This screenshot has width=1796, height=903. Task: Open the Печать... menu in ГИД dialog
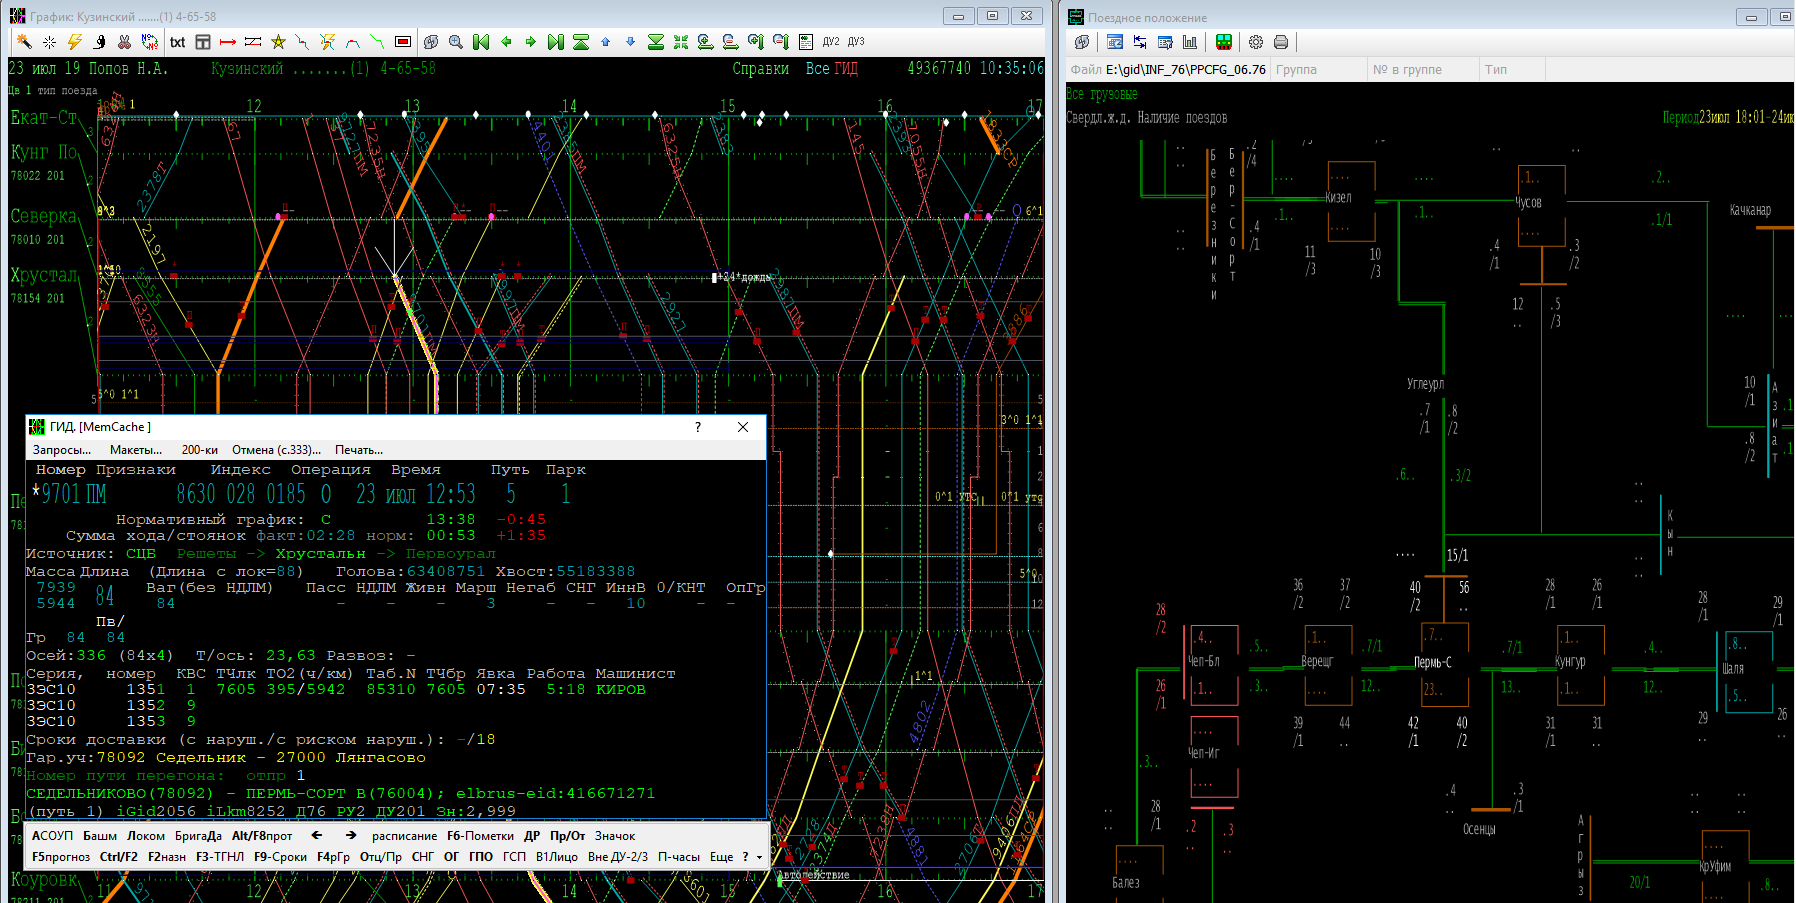(358, 450)
